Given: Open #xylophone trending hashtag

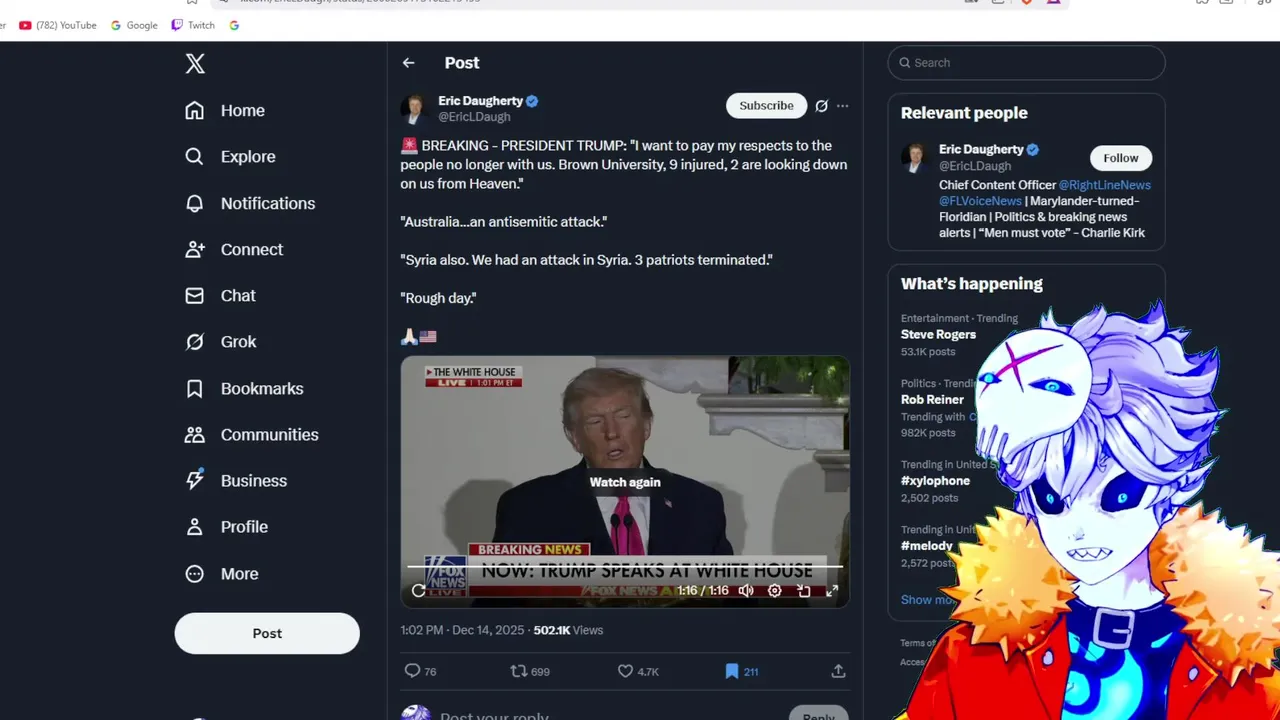Looking at the screenshot, I should coord(935,481).
